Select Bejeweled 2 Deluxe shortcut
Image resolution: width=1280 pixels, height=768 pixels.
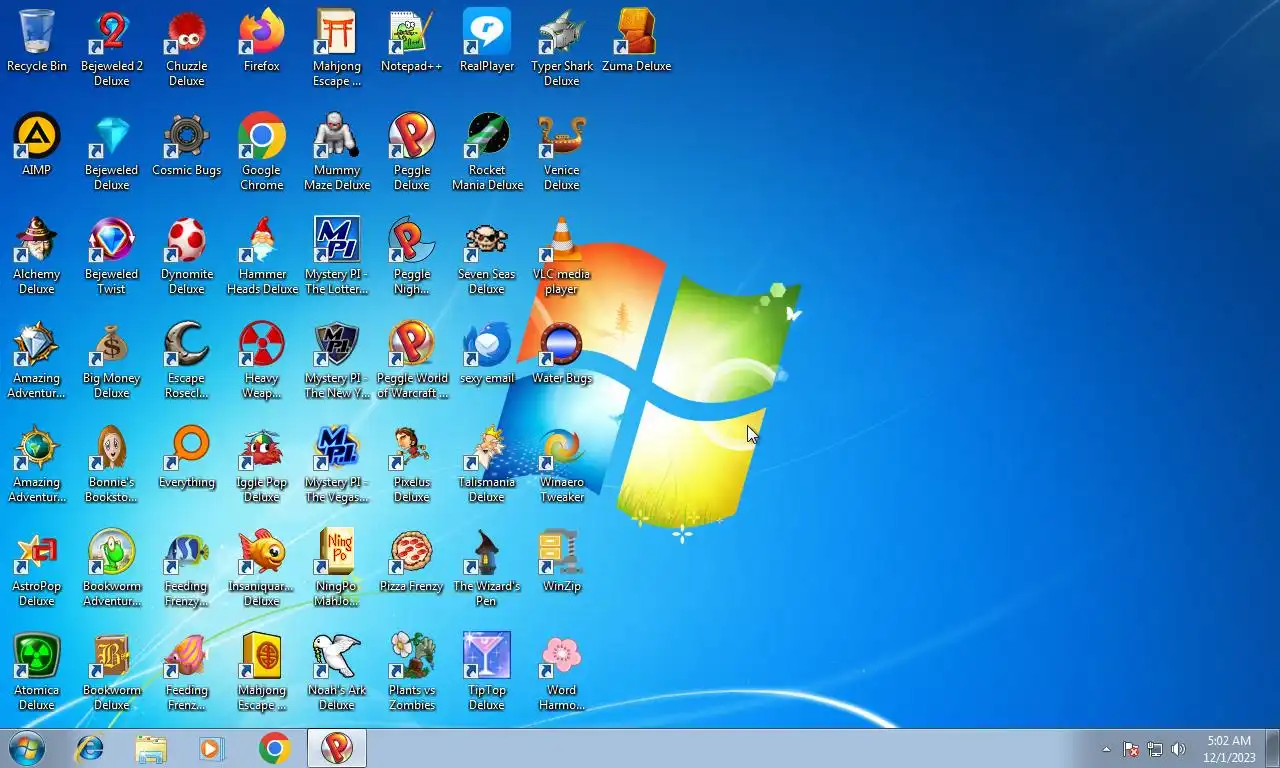pyautogui.click(x=112, y=48)
